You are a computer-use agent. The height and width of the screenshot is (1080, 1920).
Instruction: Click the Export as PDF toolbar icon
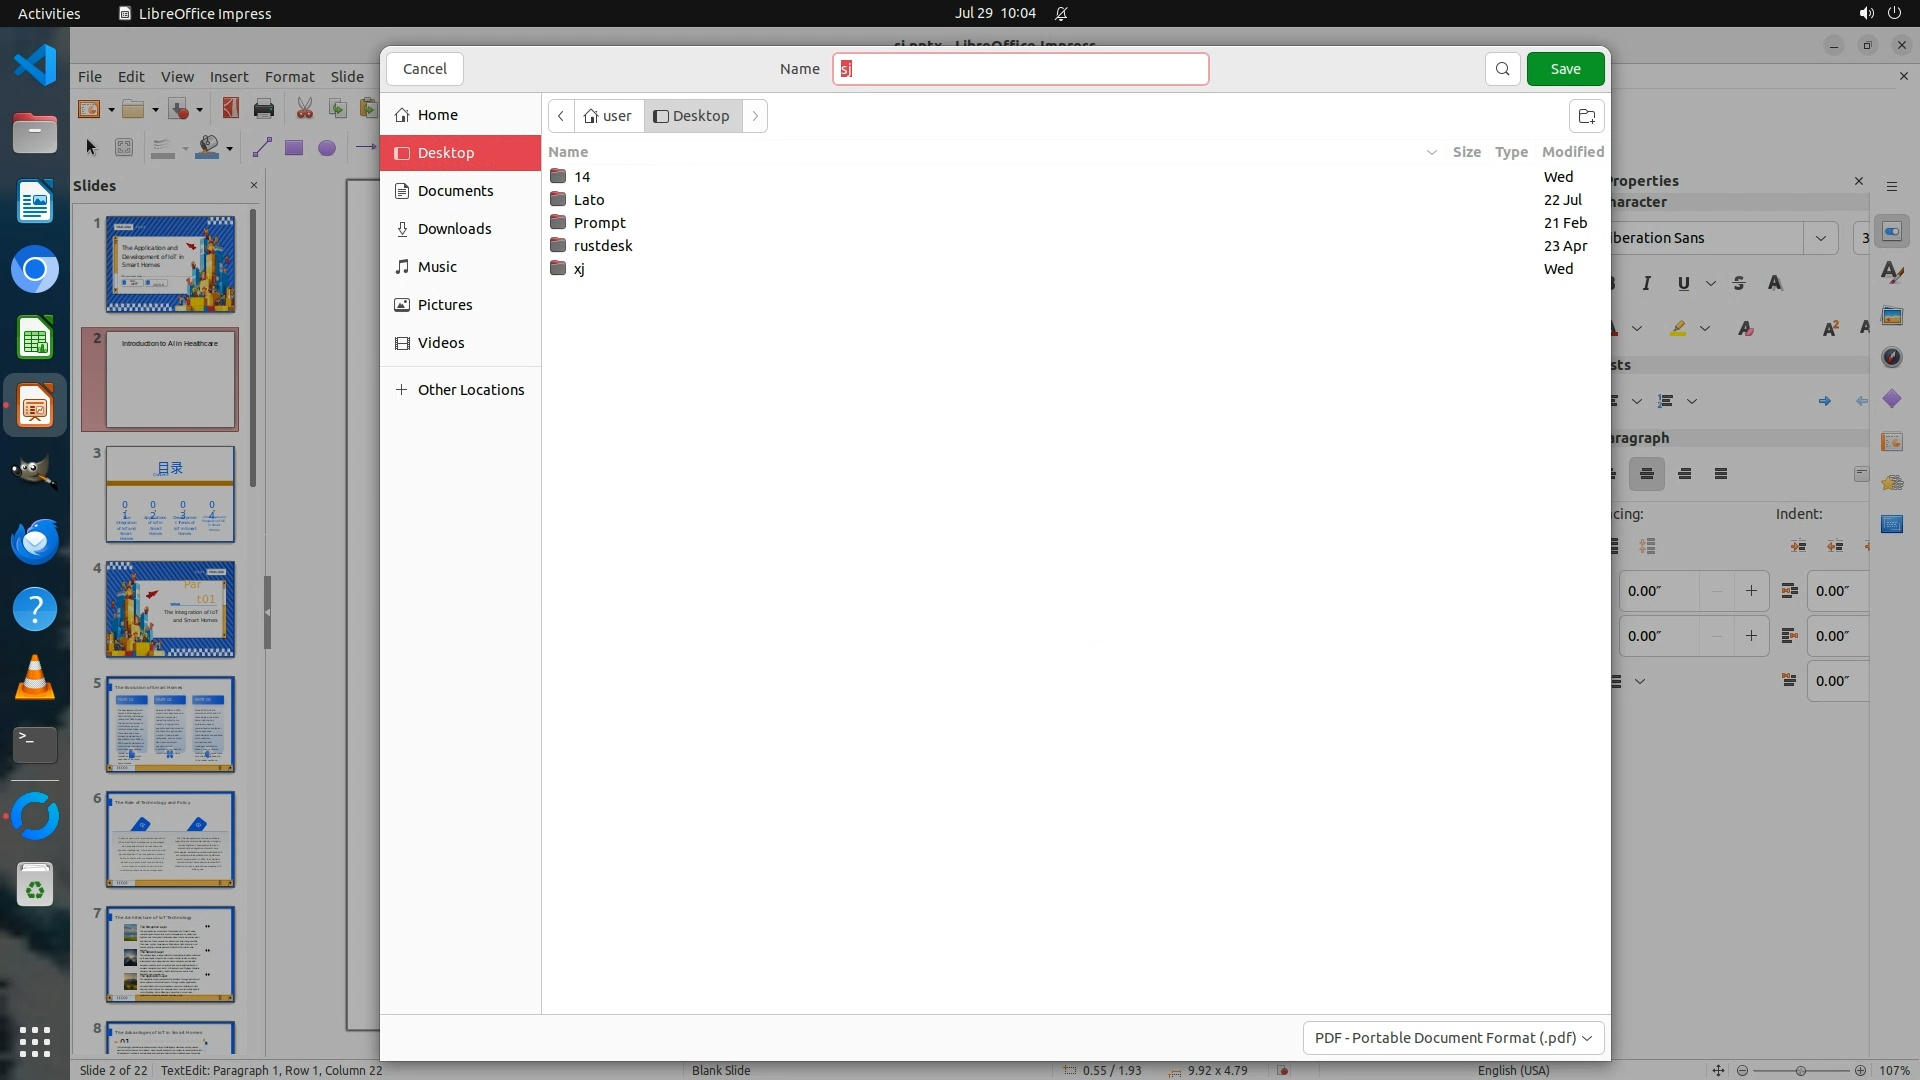(x=231, y=109)
